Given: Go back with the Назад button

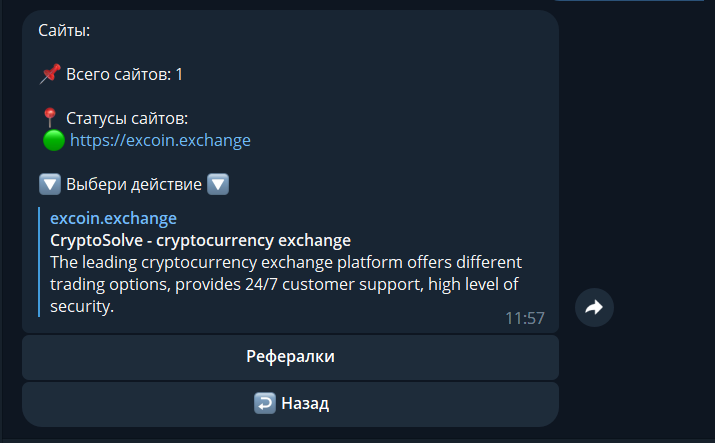Looking at the screenshot, I should (290, 404).
